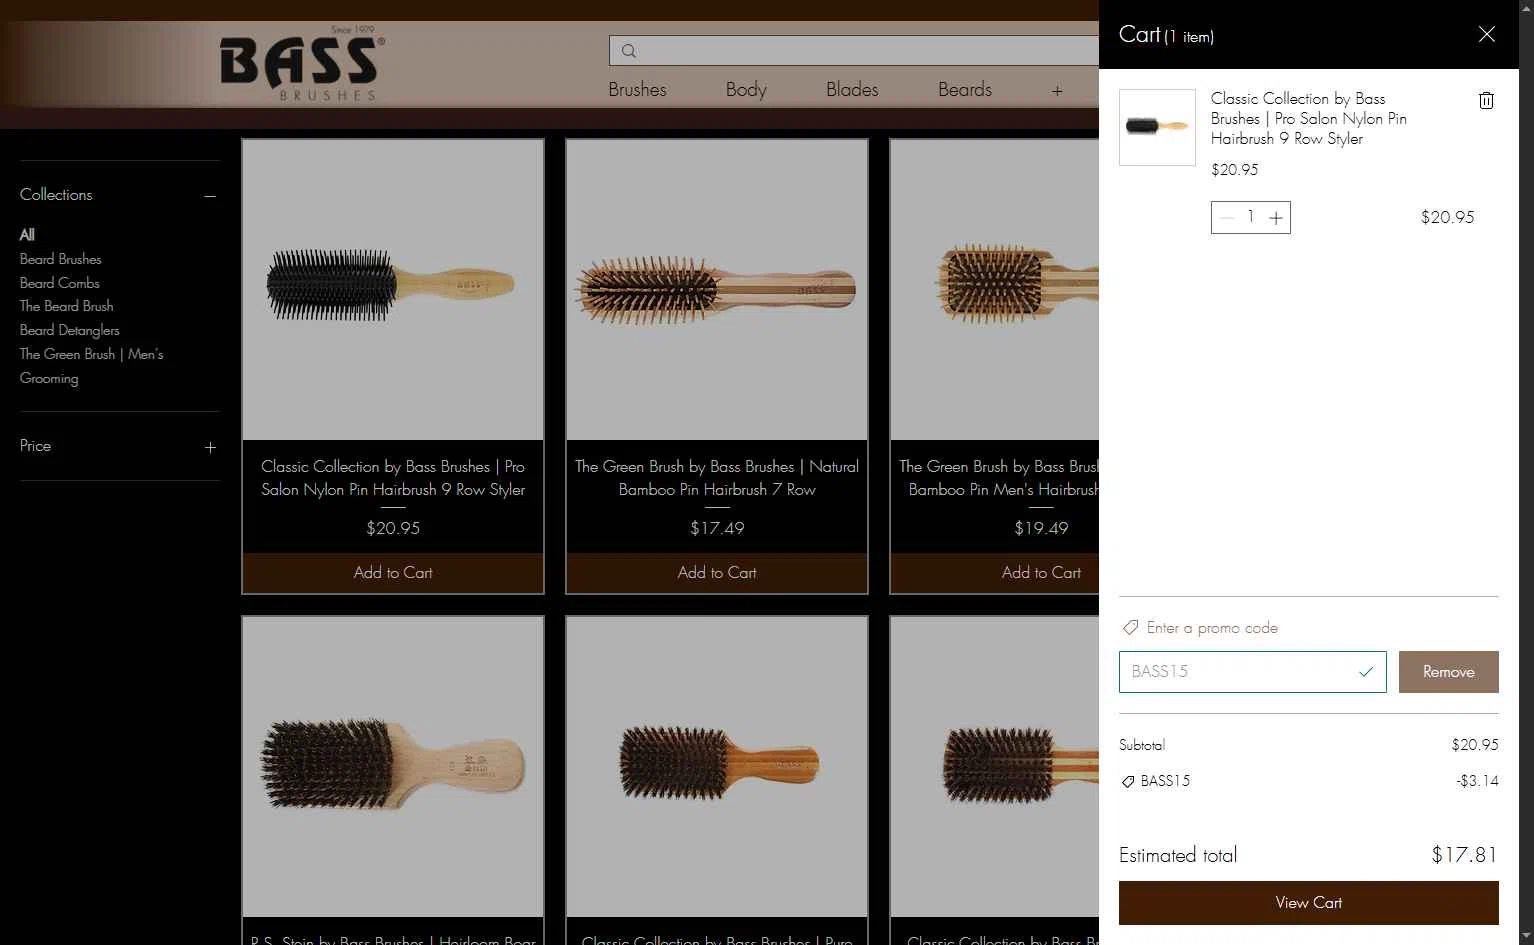
Task: Click the $17.81 estimated total amount
Action: pos(1464,855)
